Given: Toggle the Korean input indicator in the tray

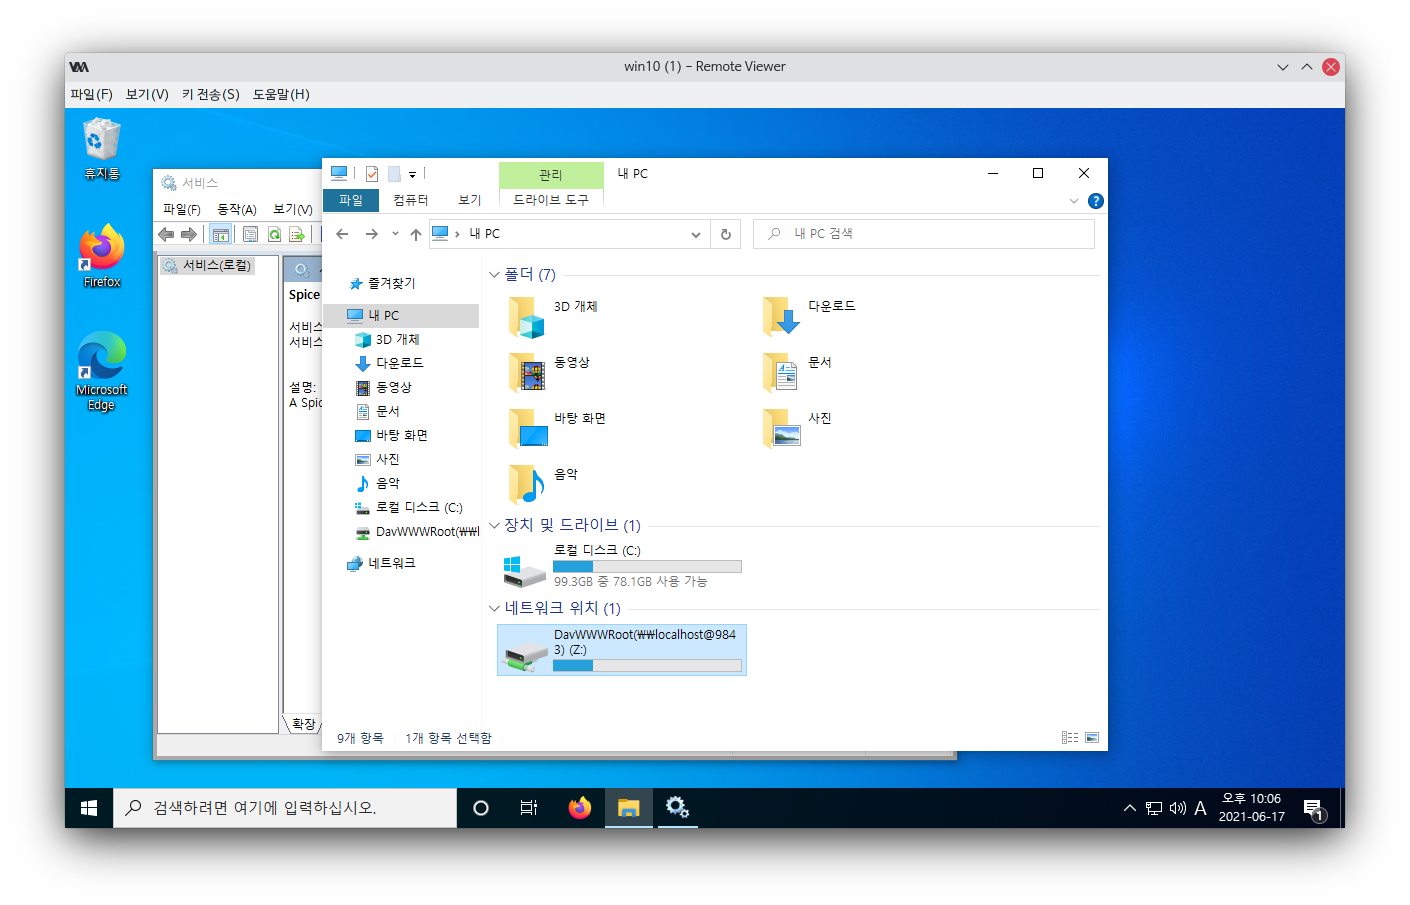Looking at the screenshot, I should pyautogui.click(x=1200, y=807).
